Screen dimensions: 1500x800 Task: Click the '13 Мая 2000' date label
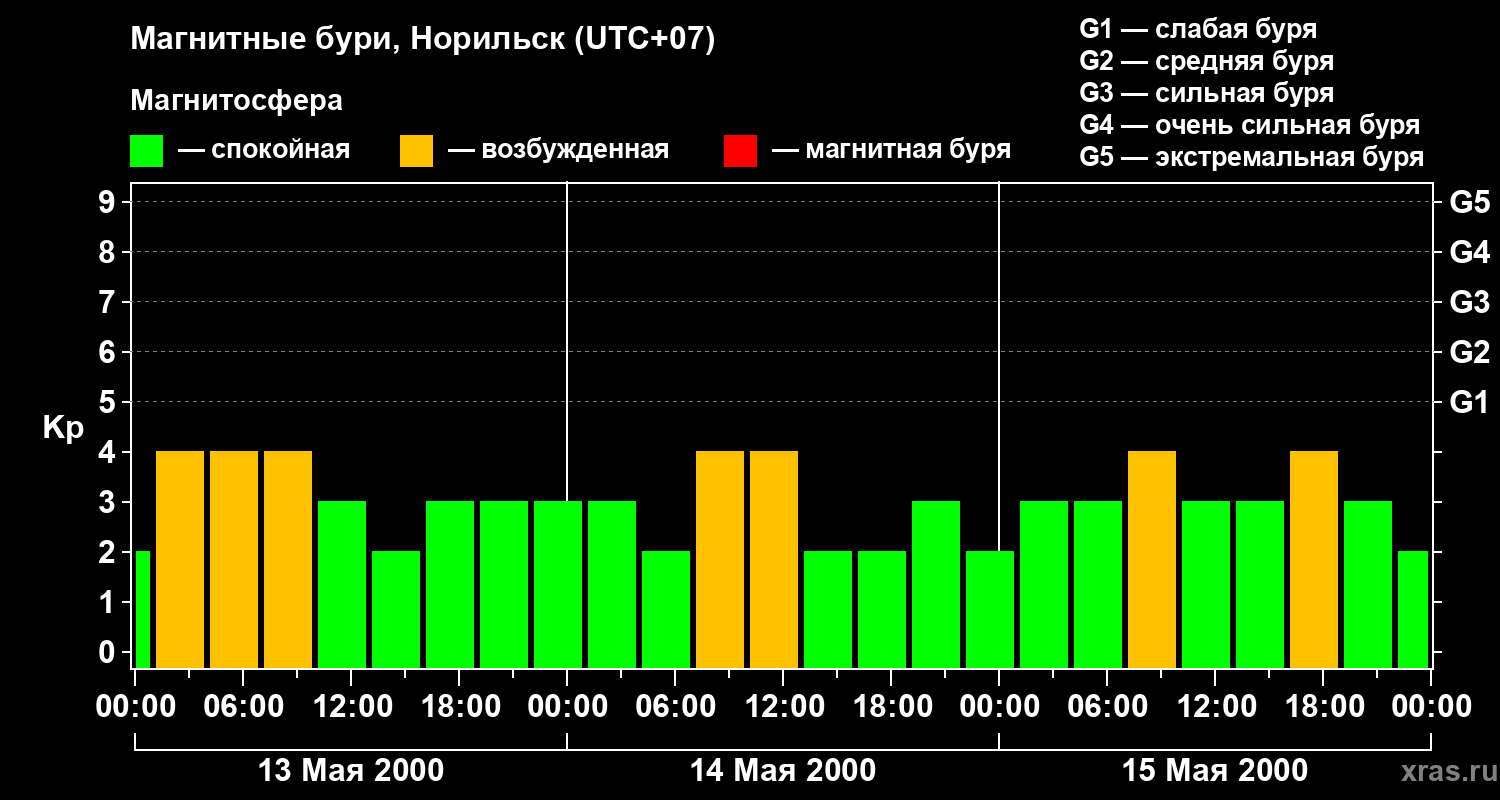point(351,770)
